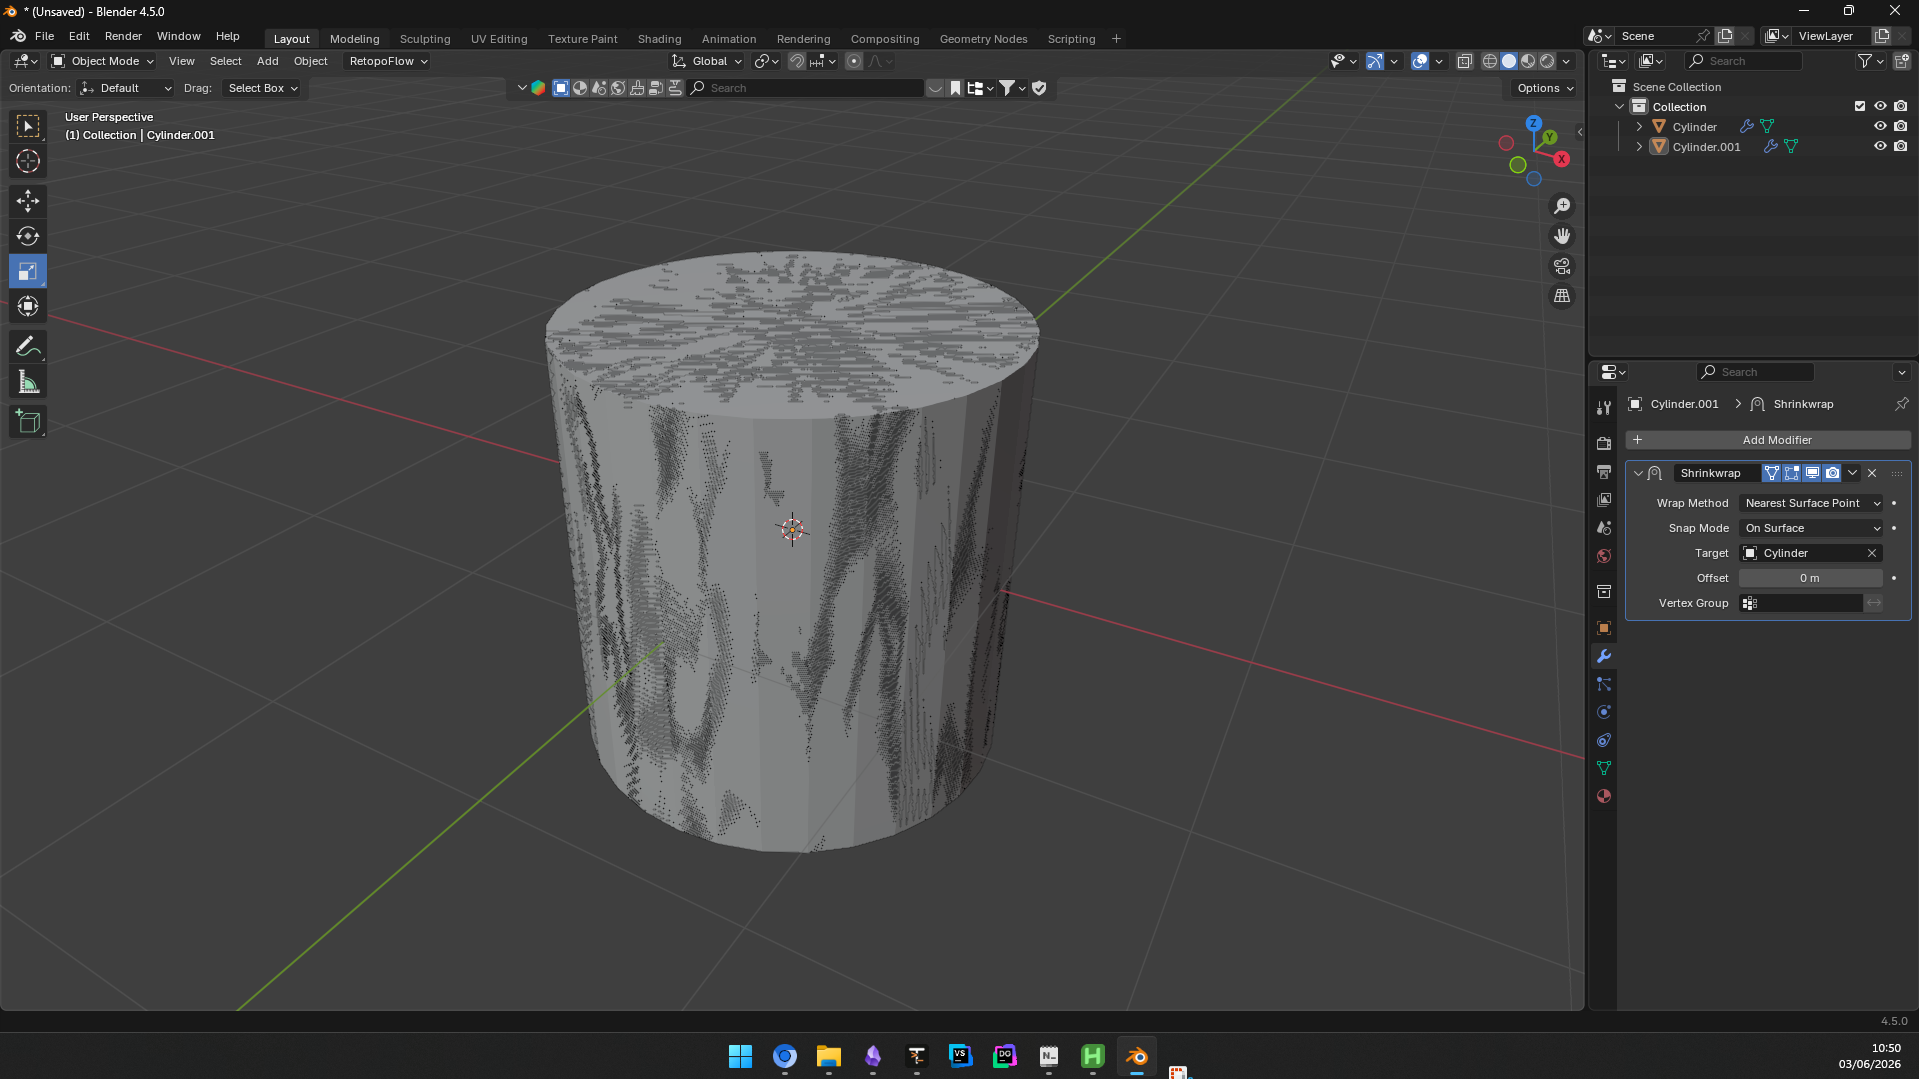Switch orthographic/perspective with the grid icon
1919x1079 pixels.
[1562, 296]
